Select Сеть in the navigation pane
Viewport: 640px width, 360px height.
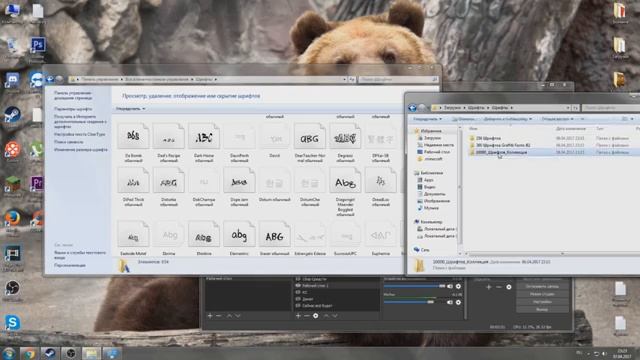point(422,249)
